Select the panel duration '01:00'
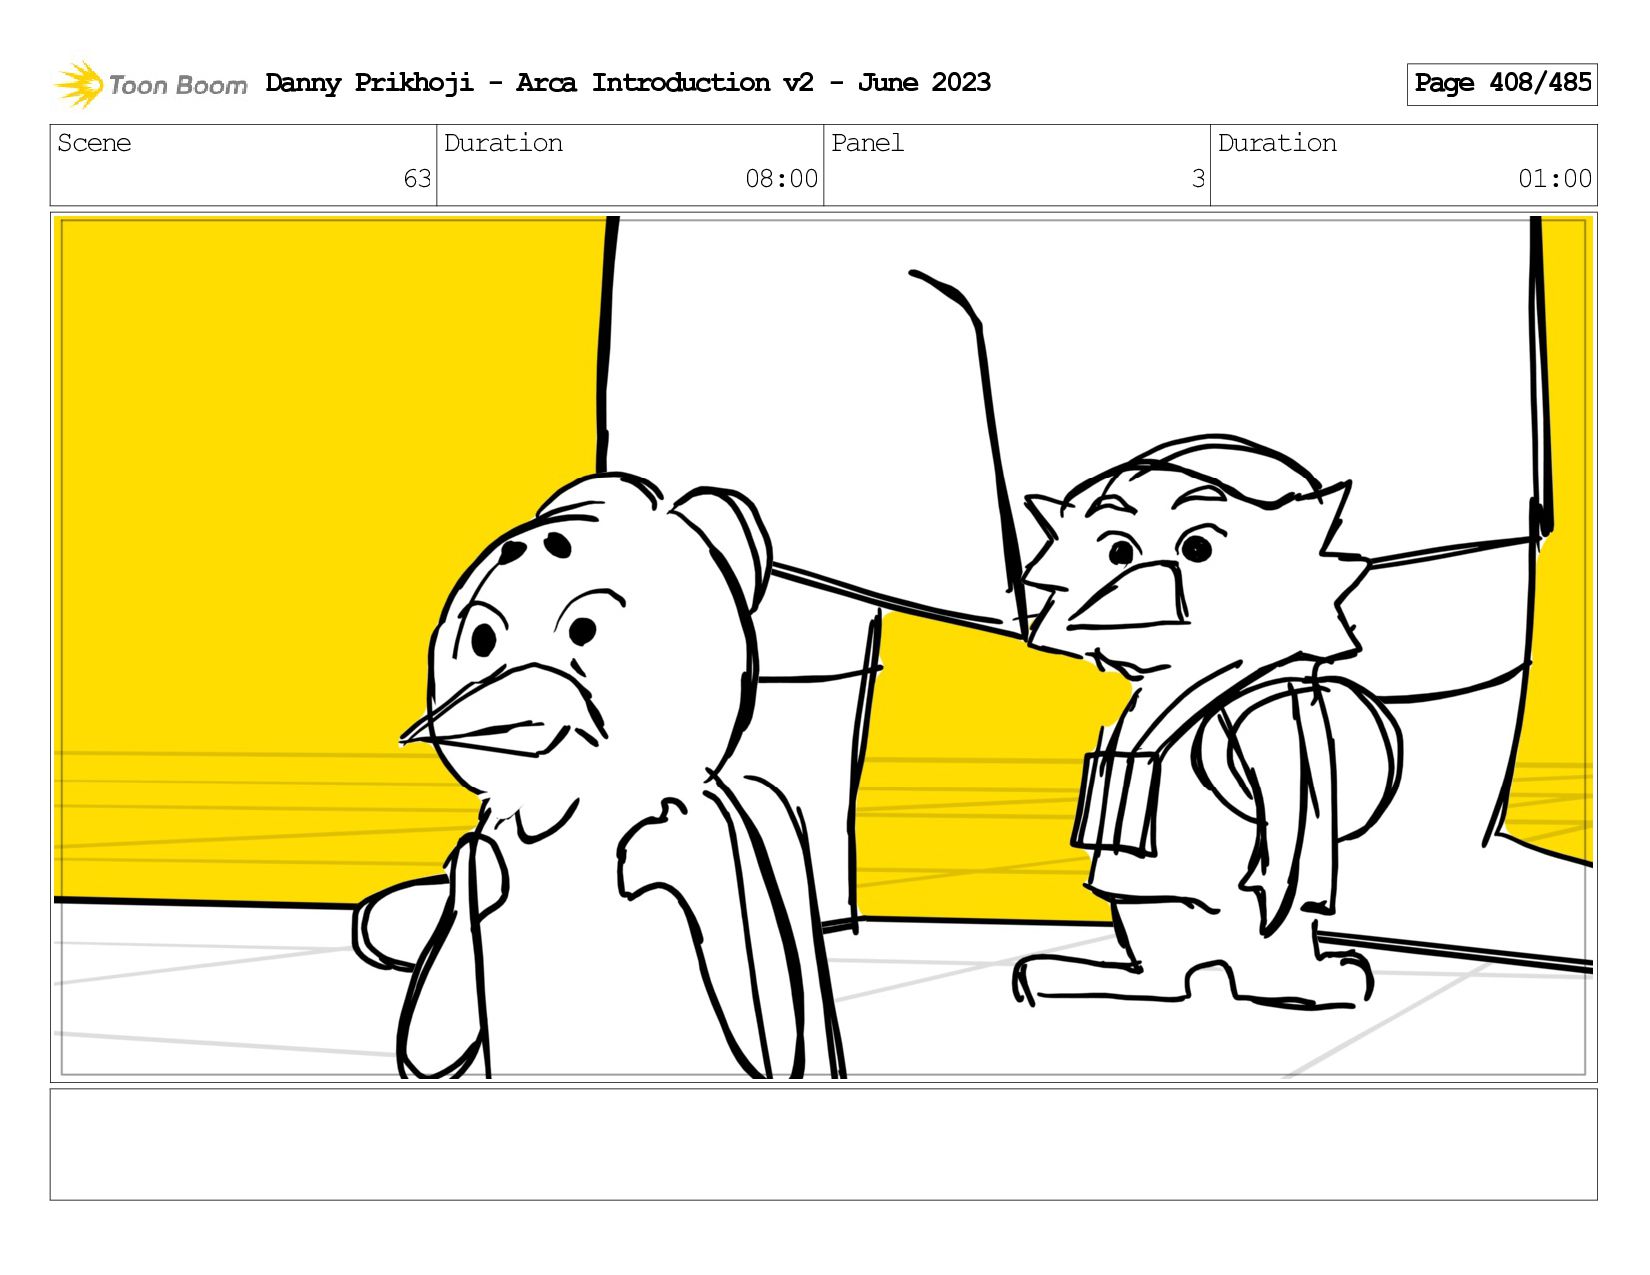This screenshot has height=1275, width=1650. click(1555, 179)
